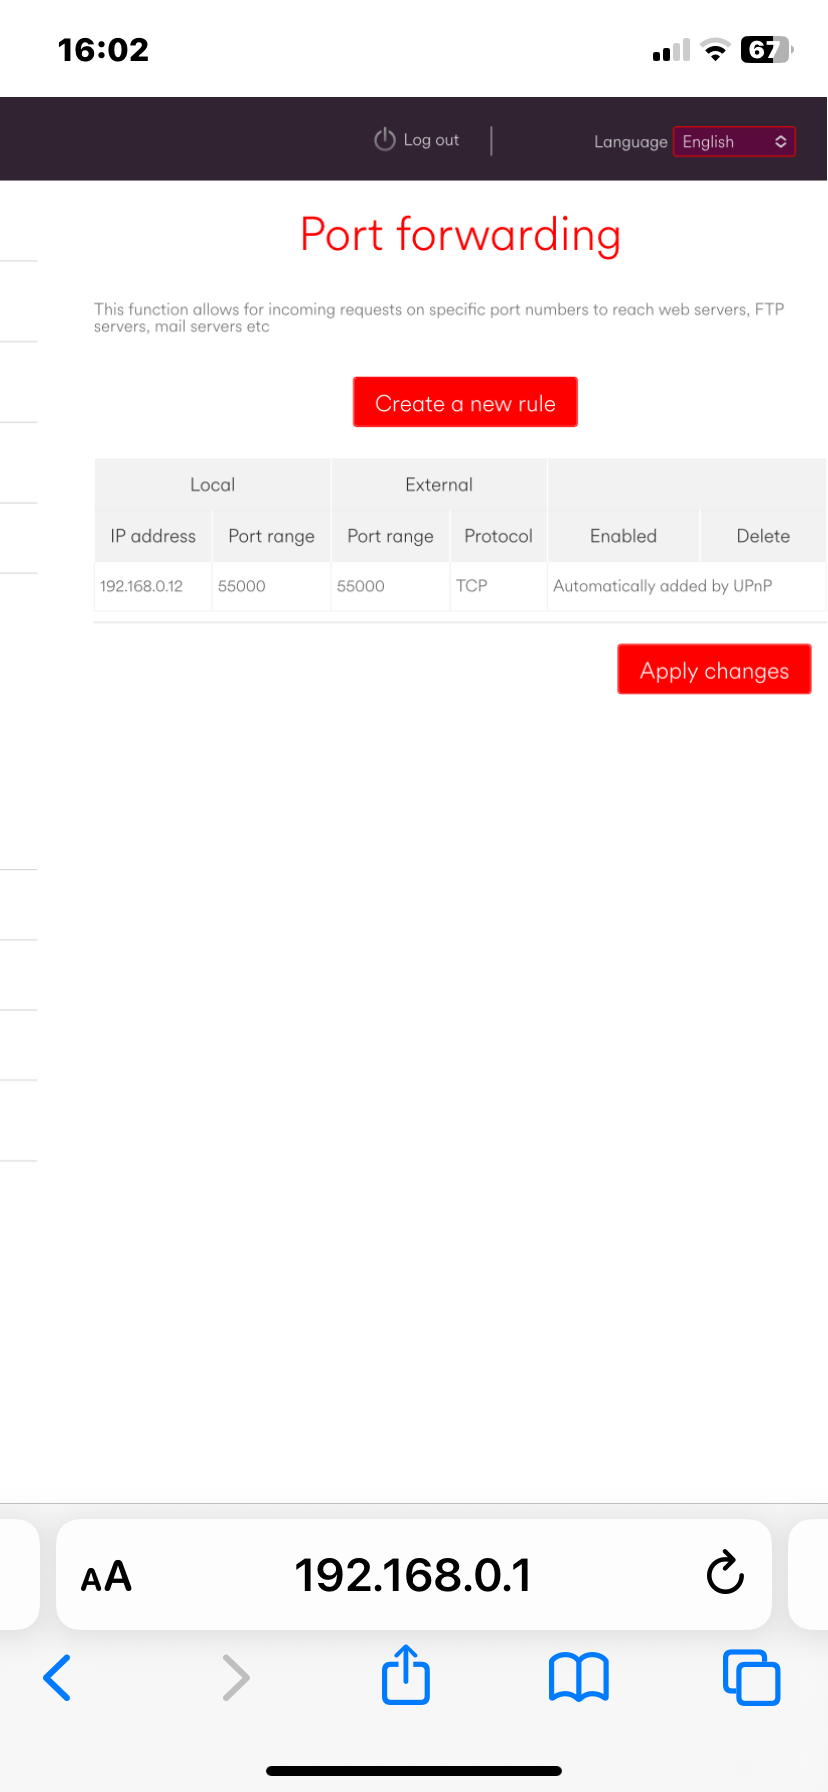Tap the Safari back arrow
The image size is (828, 1792).
pos(58,1677)
